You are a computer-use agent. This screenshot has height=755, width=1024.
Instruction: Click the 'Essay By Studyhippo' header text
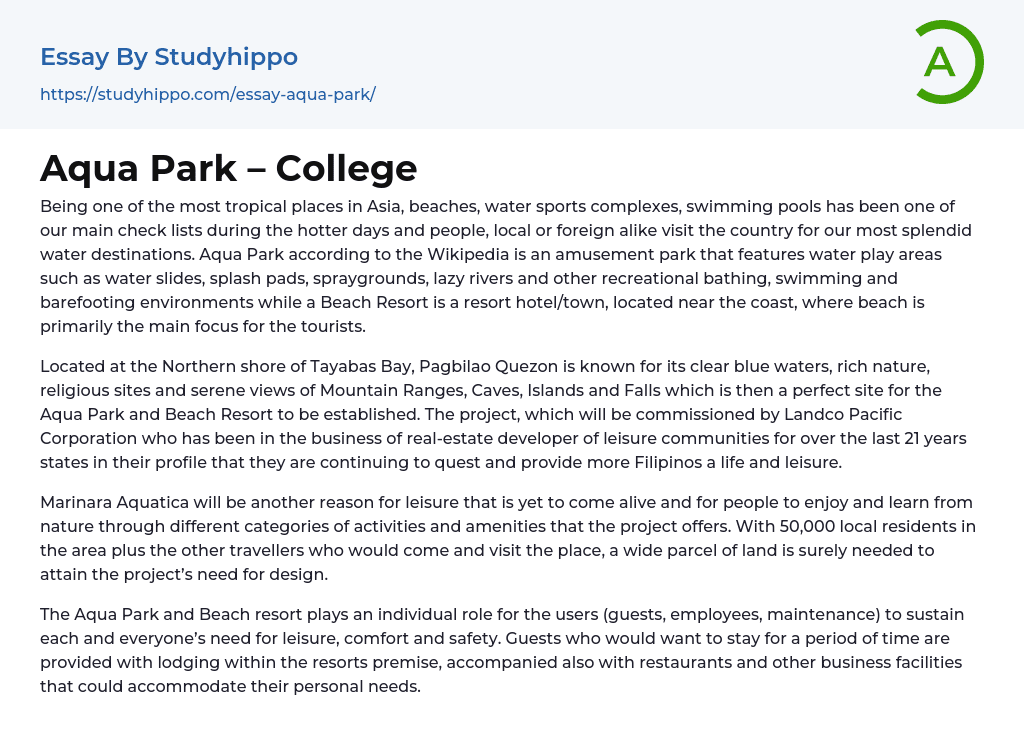(x=169, y=57)
